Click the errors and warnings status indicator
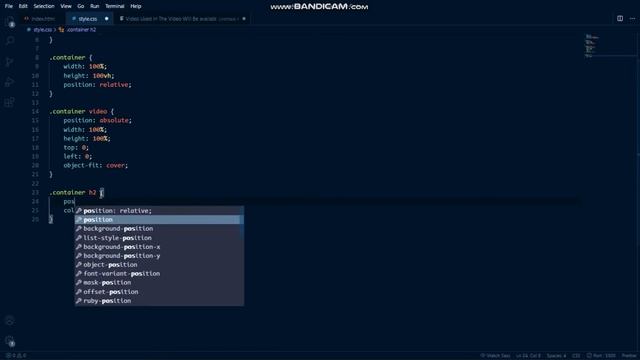 point(16,356)
